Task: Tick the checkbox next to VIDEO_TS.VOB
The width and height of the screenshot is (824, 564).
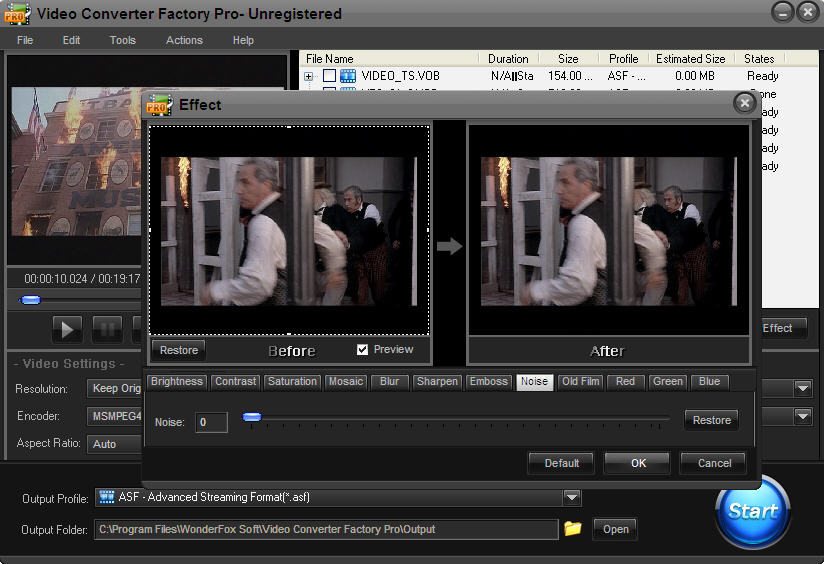Action: [329, 76]
